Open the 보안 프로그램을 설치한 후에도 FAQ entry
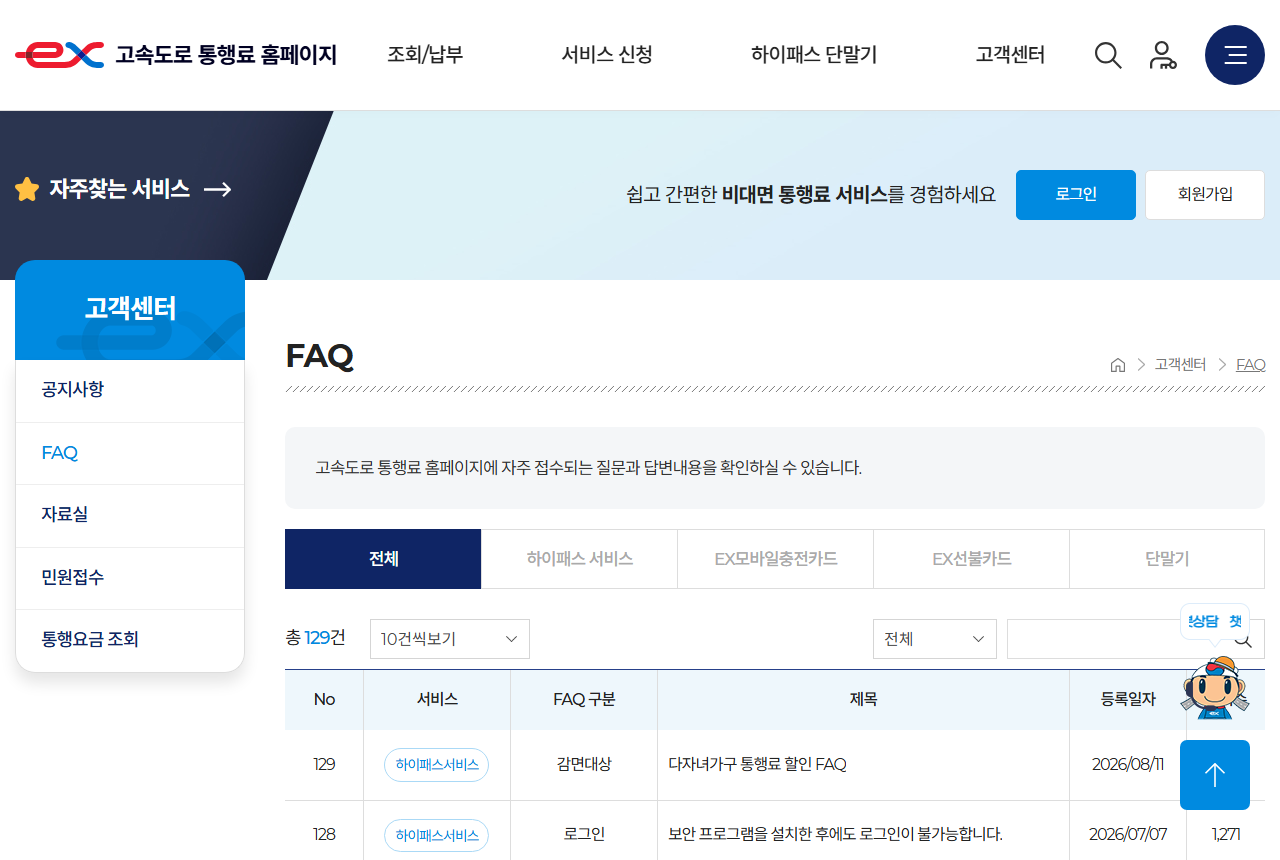Viewport: 1280px width, 860px height. point(835,835)
